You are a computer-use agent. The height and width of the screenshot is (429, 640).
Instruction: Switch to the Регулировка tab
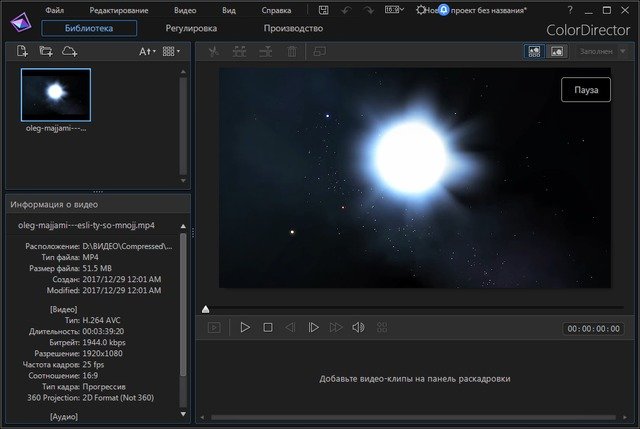pos(193,28)
